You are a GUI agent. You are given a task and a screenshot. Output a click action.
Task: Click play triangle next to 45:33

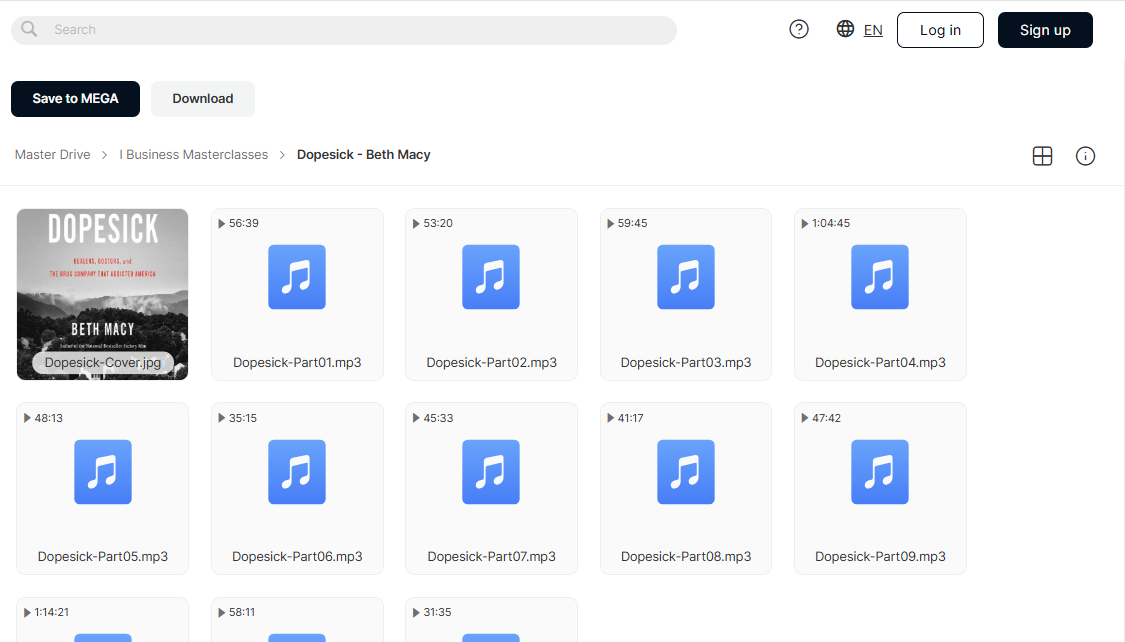pos(416,418)
